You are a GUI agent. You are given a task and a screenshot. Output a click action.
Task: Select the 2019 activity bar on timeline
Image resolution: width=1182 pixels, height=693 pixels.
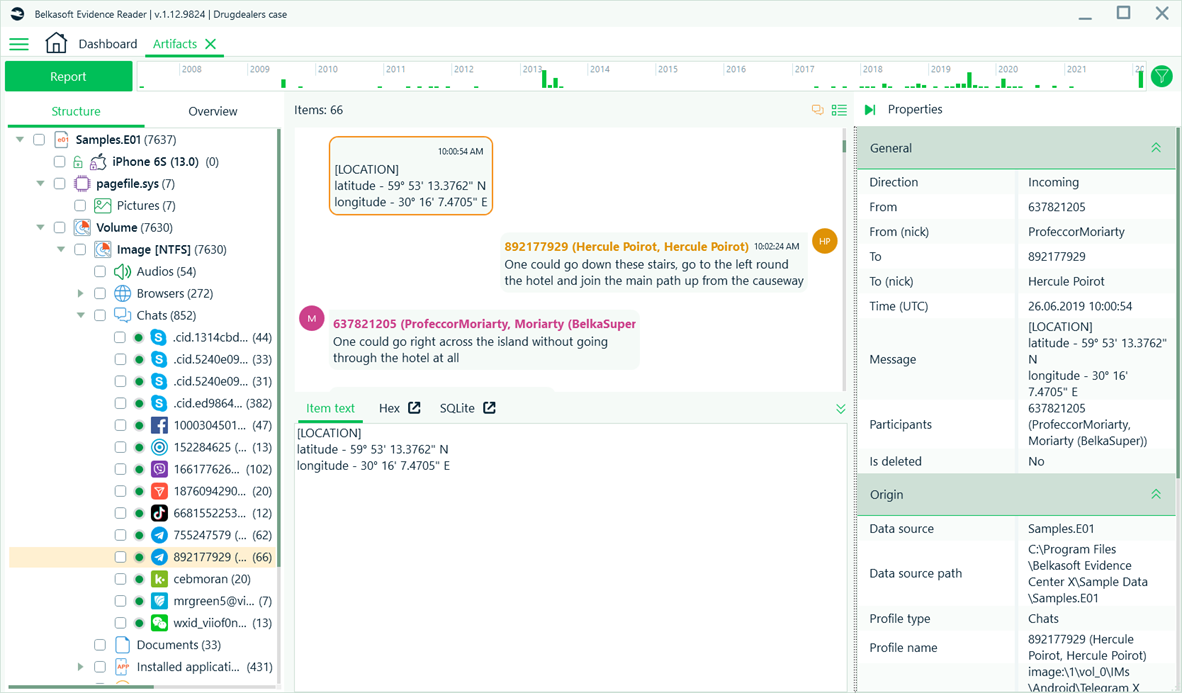(969, 80)
